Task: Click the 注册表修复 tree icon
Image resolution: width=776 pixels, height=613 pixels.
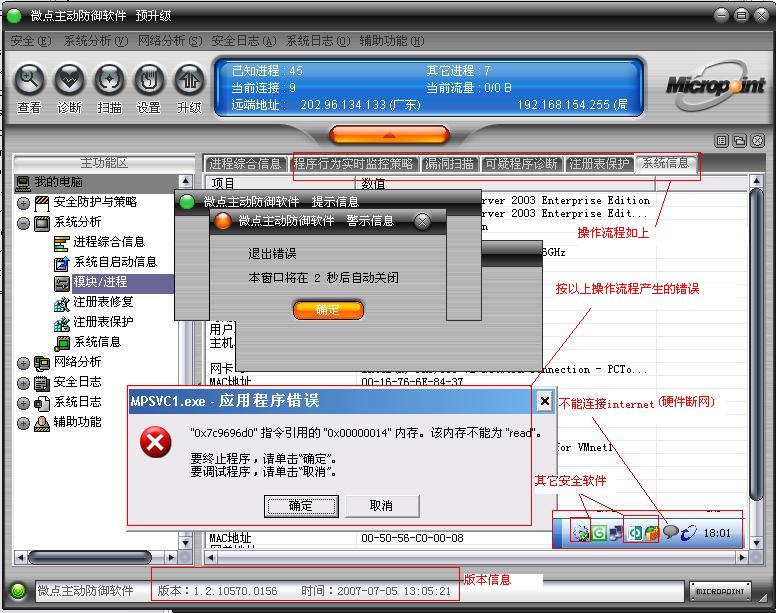Action: [x=61, y=303]
